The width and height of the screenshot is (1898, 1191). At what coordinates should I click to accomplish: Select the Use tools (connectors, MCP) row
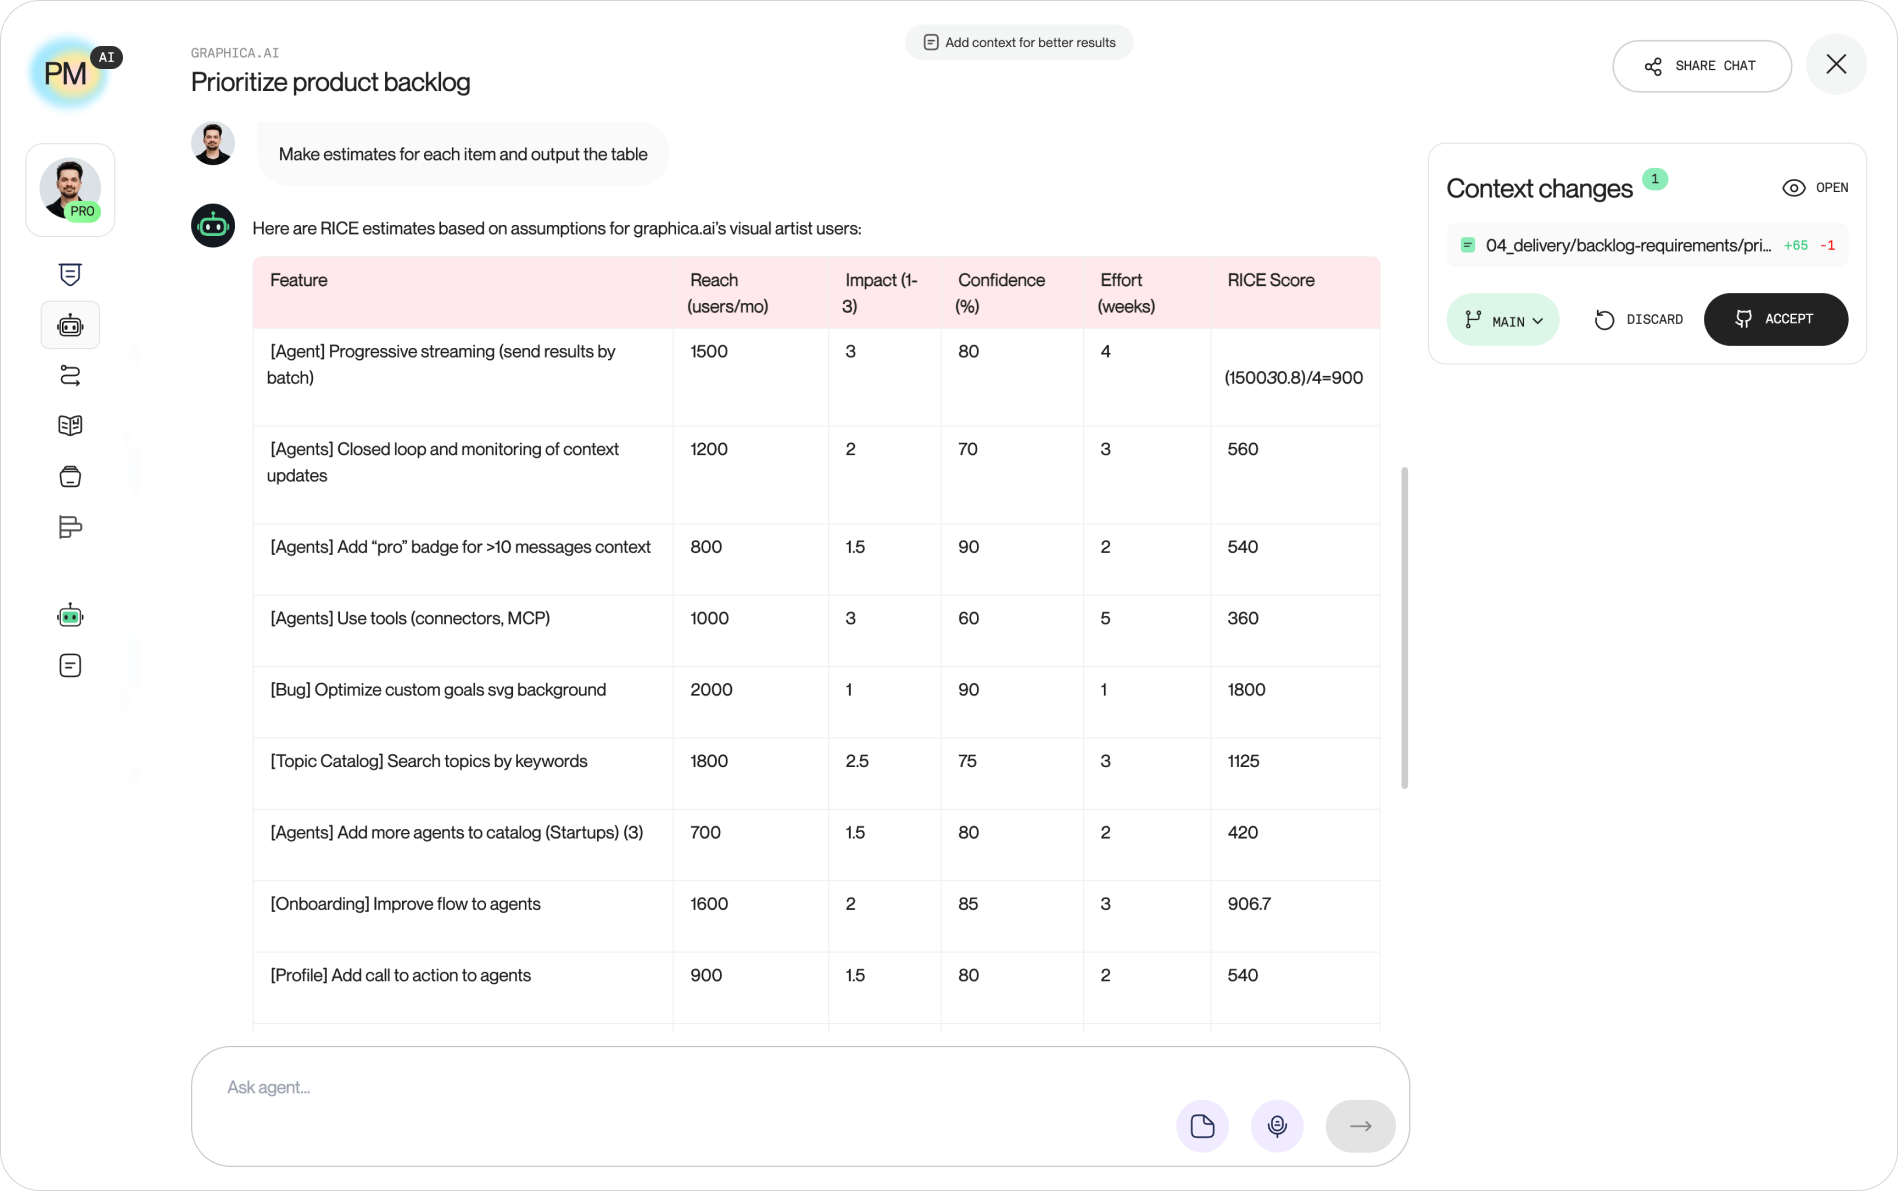[x=817, y=631]
